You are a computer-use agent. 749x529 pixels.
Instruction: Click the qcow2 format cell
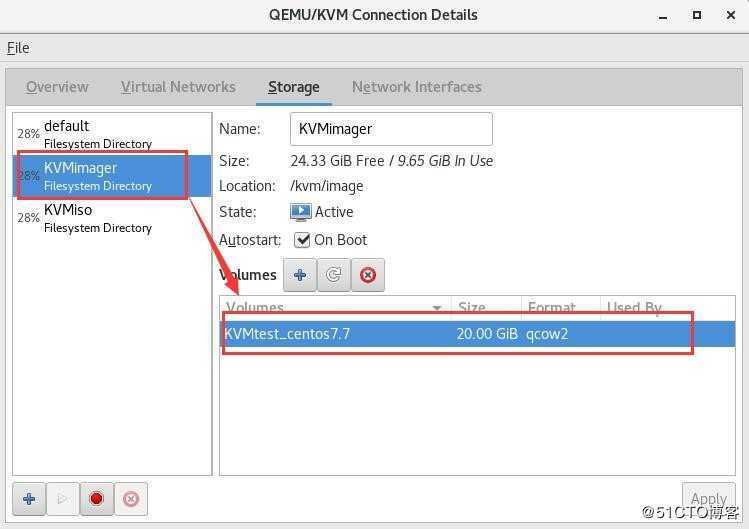547,334
